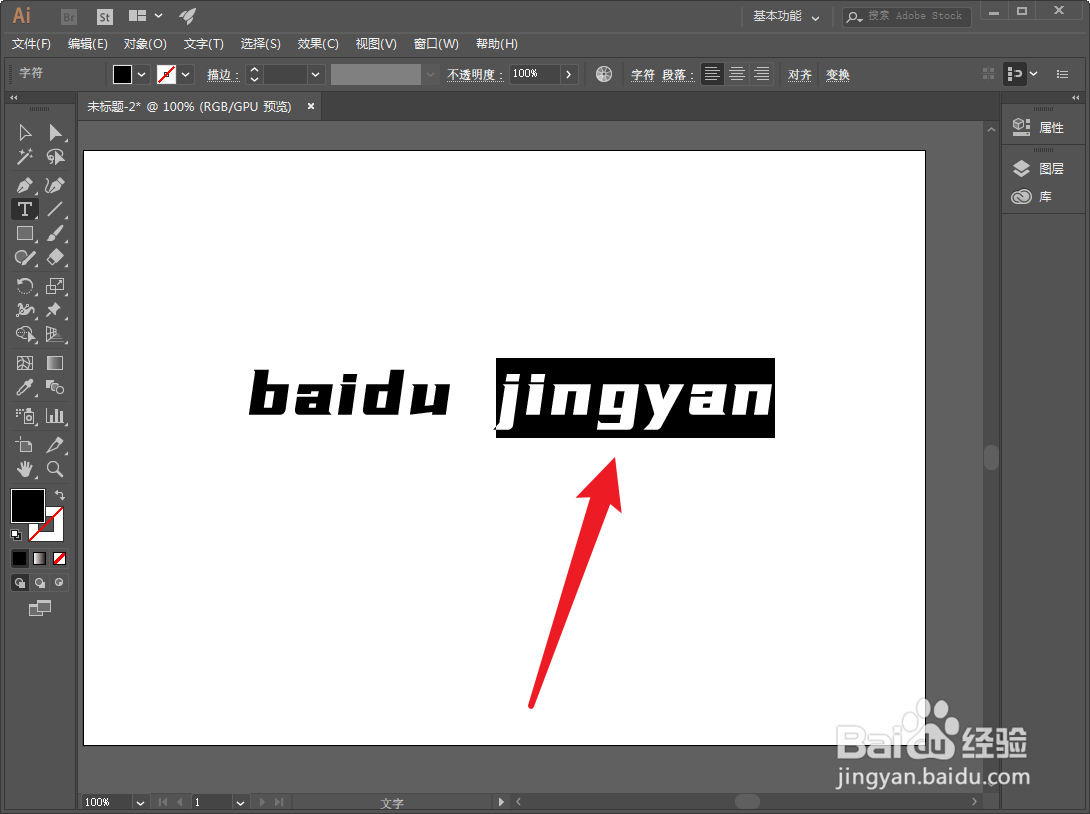This screenshot has height=814, width=1090.
Task: Select the Pen tool
Action: 25,185
